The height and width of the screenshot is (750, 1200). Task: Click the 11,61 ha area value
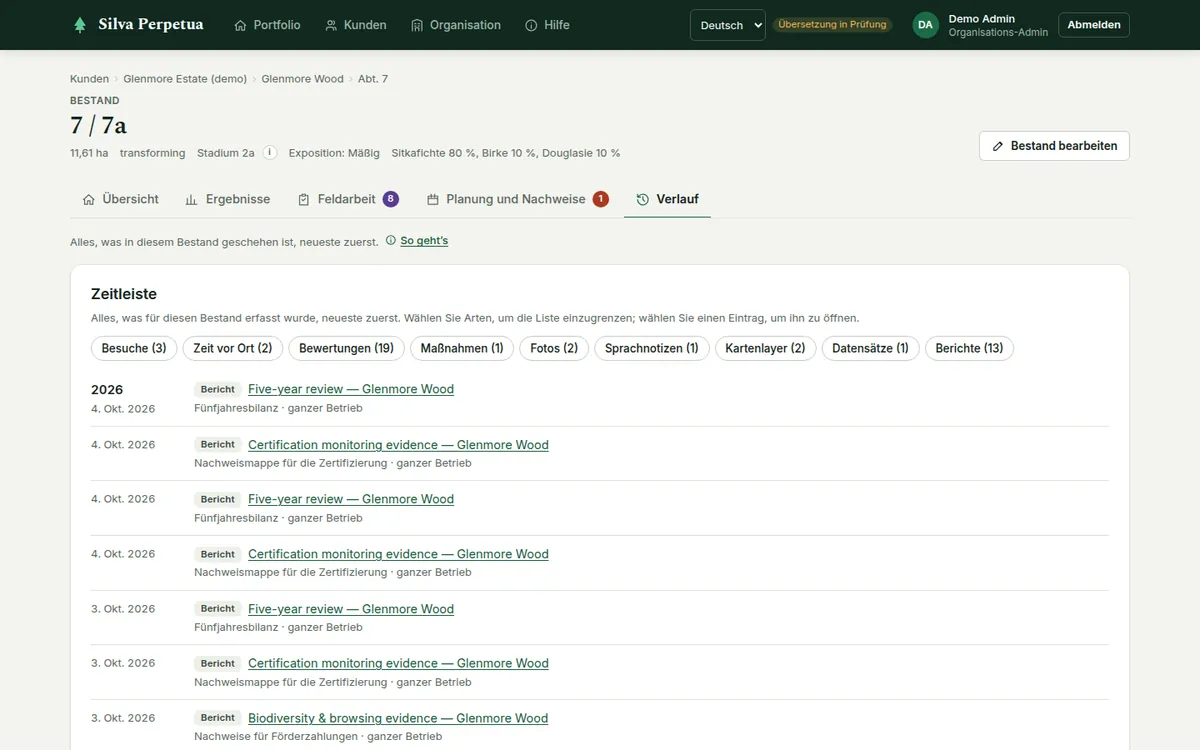(89, 153)
